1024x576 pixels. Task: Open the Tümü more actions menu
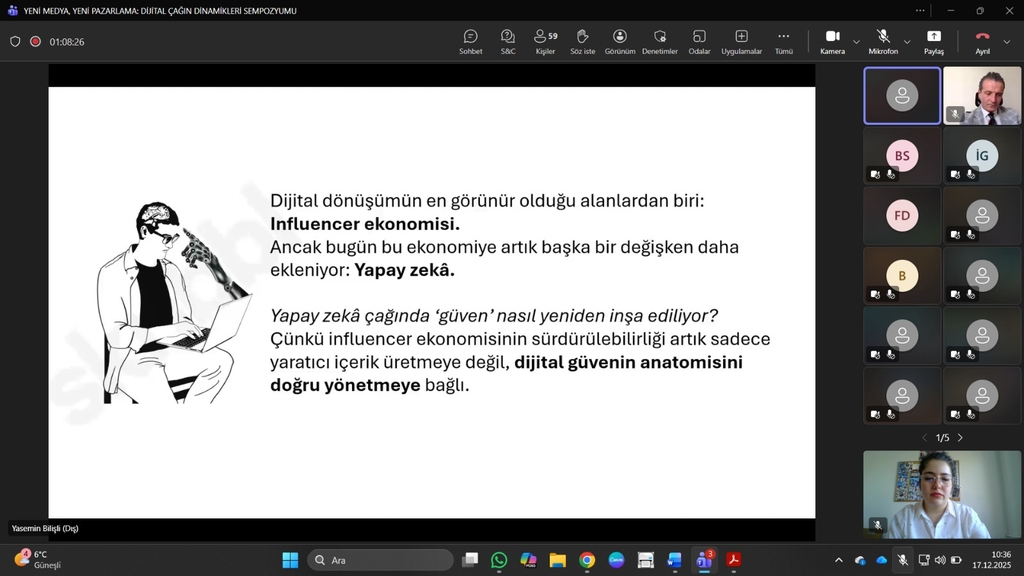[x=784, y=41]
